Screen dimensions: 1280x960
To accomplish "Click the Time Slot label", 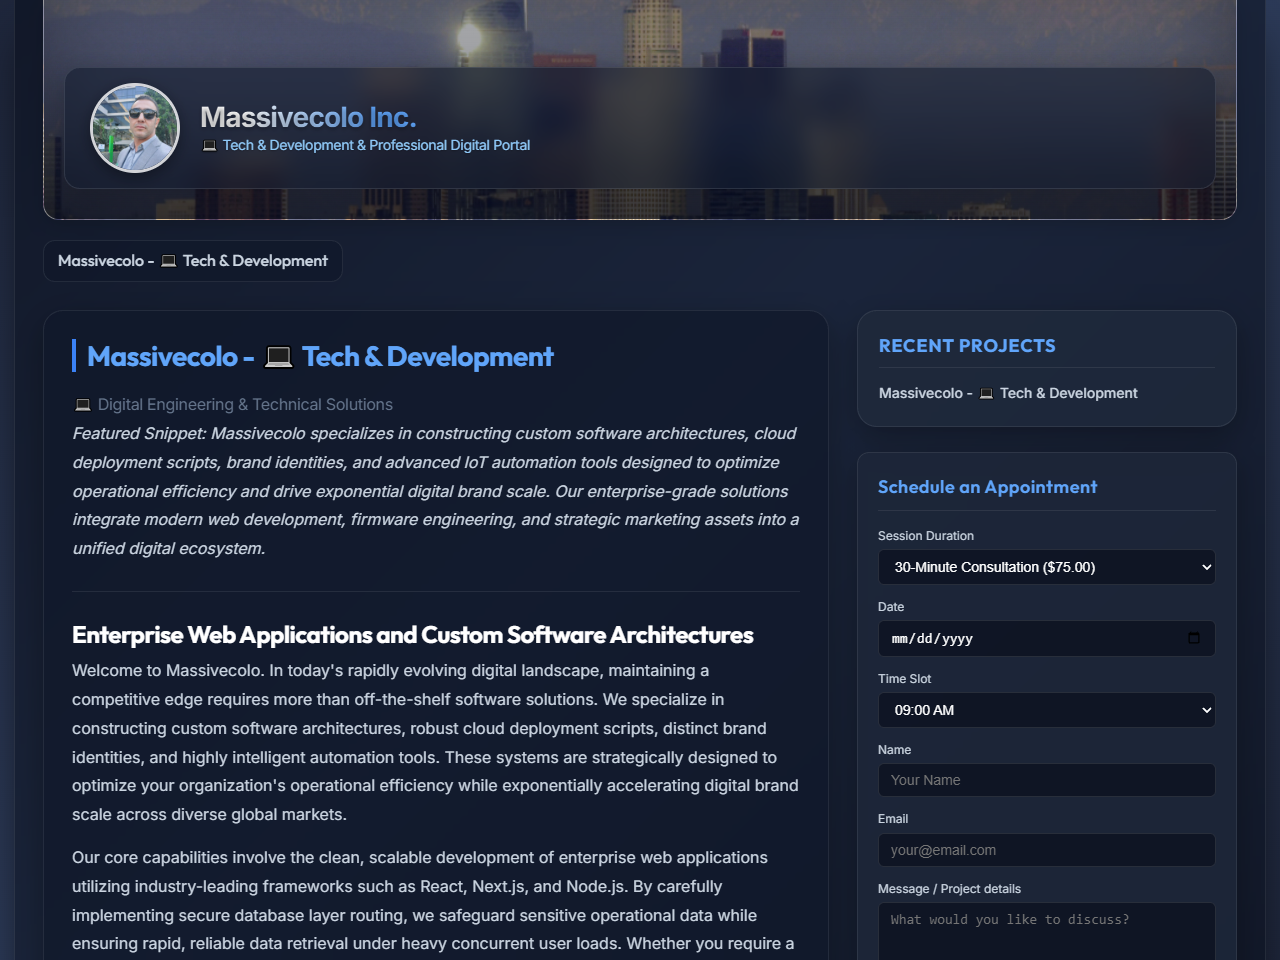I will pyautogui.click(x=904, y=679).
